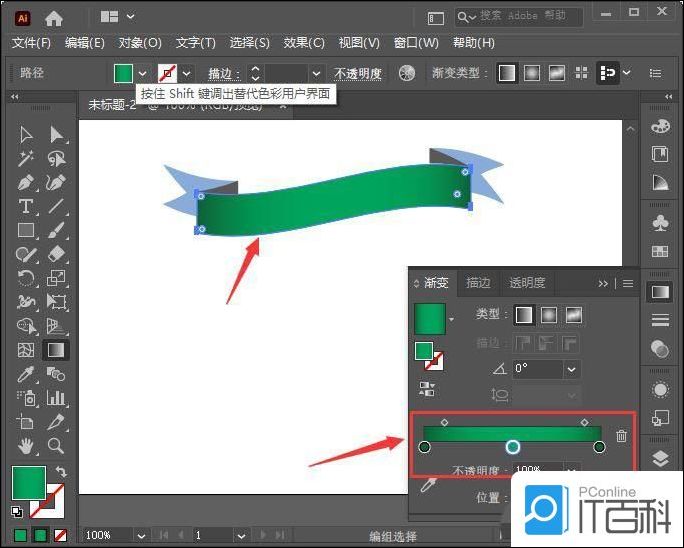
Task: Select the Paintbrush tool
Action: pyautogui.click(x=56, y=230)
